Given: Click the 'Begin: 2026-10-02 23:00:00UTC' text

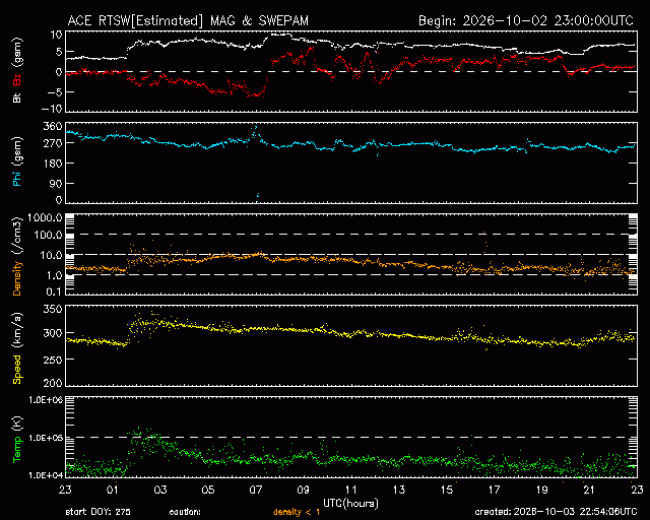Looking at the screenshot, I should (x=526, y=21).
